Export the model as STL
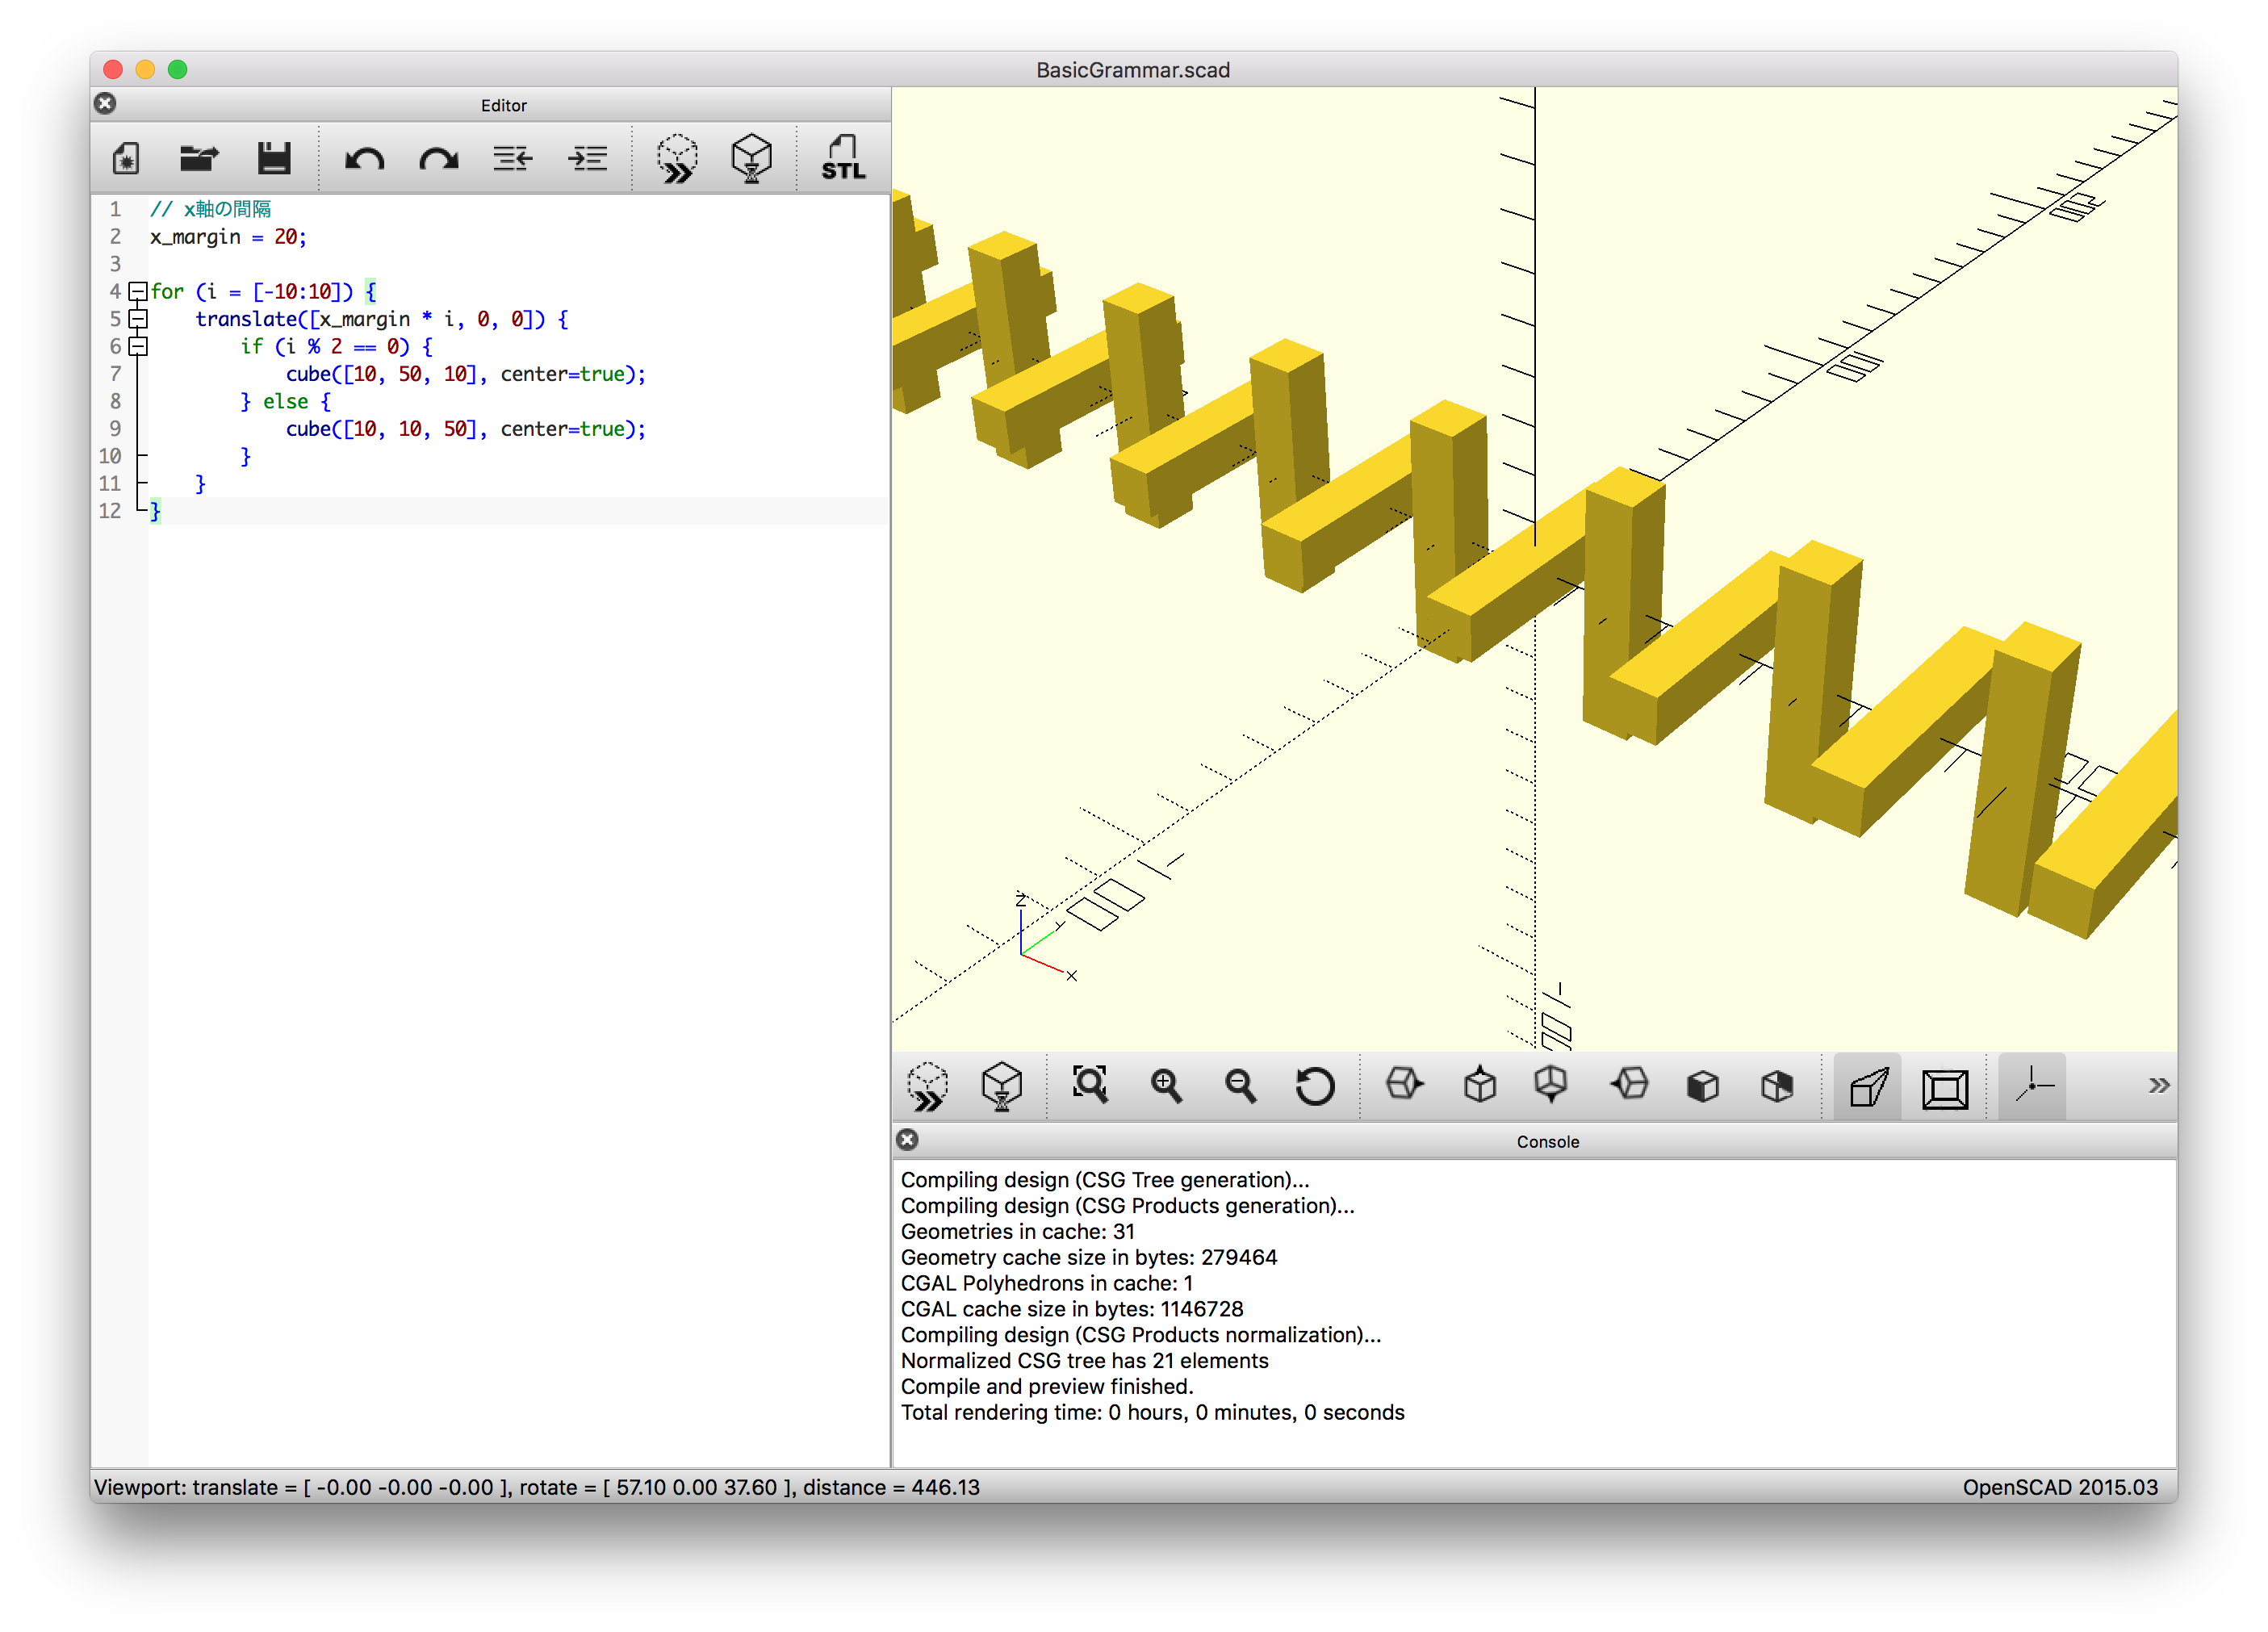2268x1632 pixels. coord(842,158)
